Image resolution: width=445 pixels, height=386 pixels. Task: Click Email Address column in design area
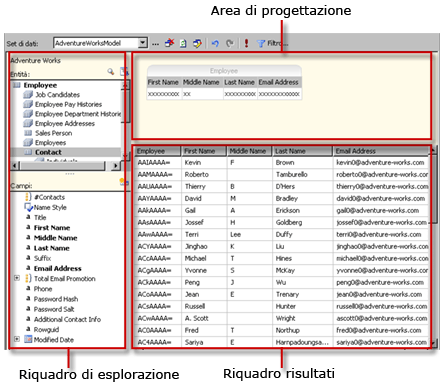pyautogui.click(x=279, y=82)
